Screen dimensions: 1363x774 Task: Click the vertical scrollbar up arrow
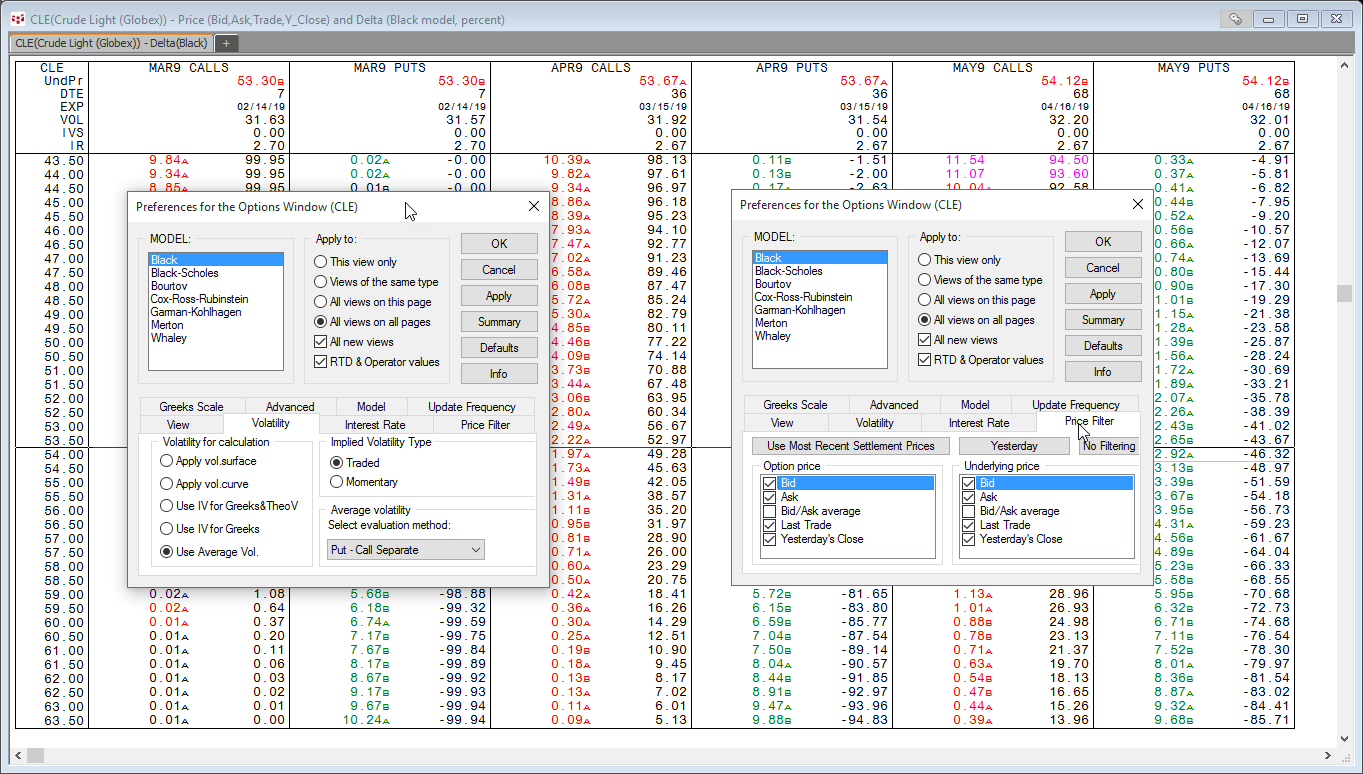[1345, 66]
